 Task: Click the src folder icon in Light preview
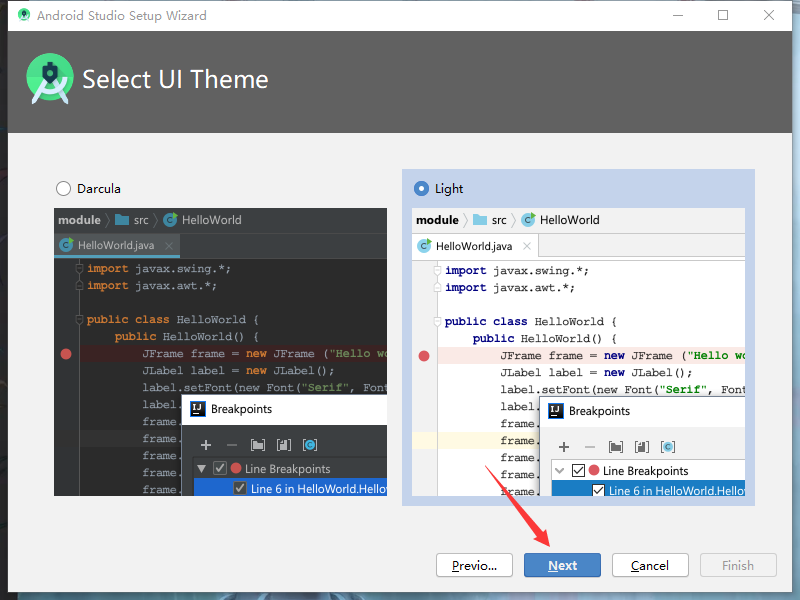(480, 220)
